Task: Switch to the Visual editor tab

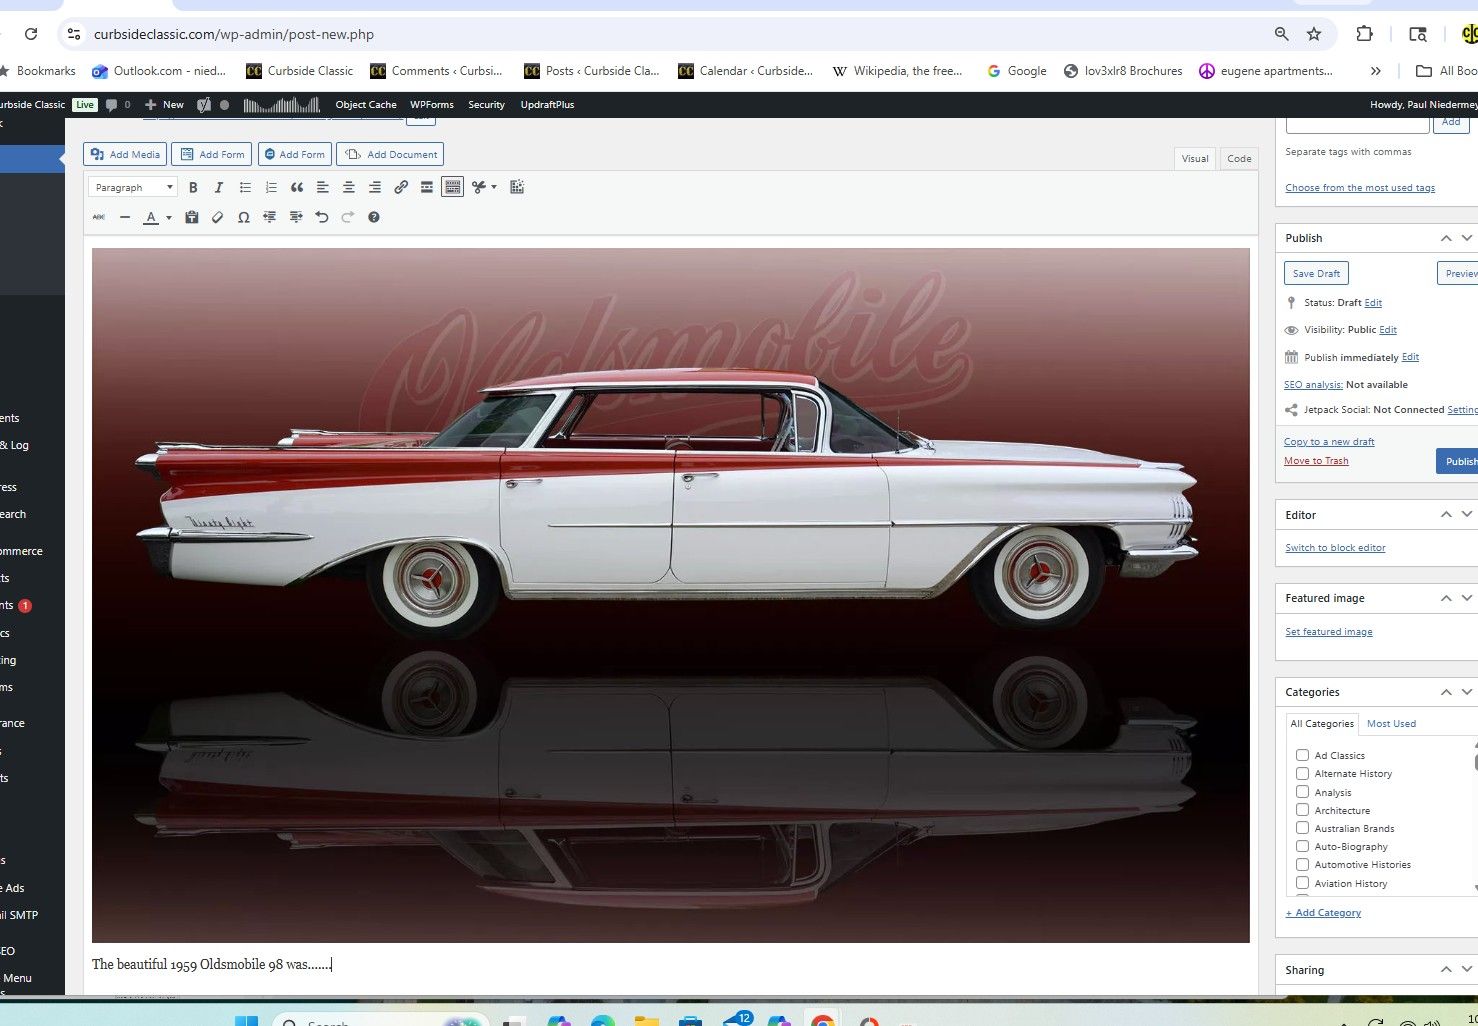Action: tap(1195, 158)
